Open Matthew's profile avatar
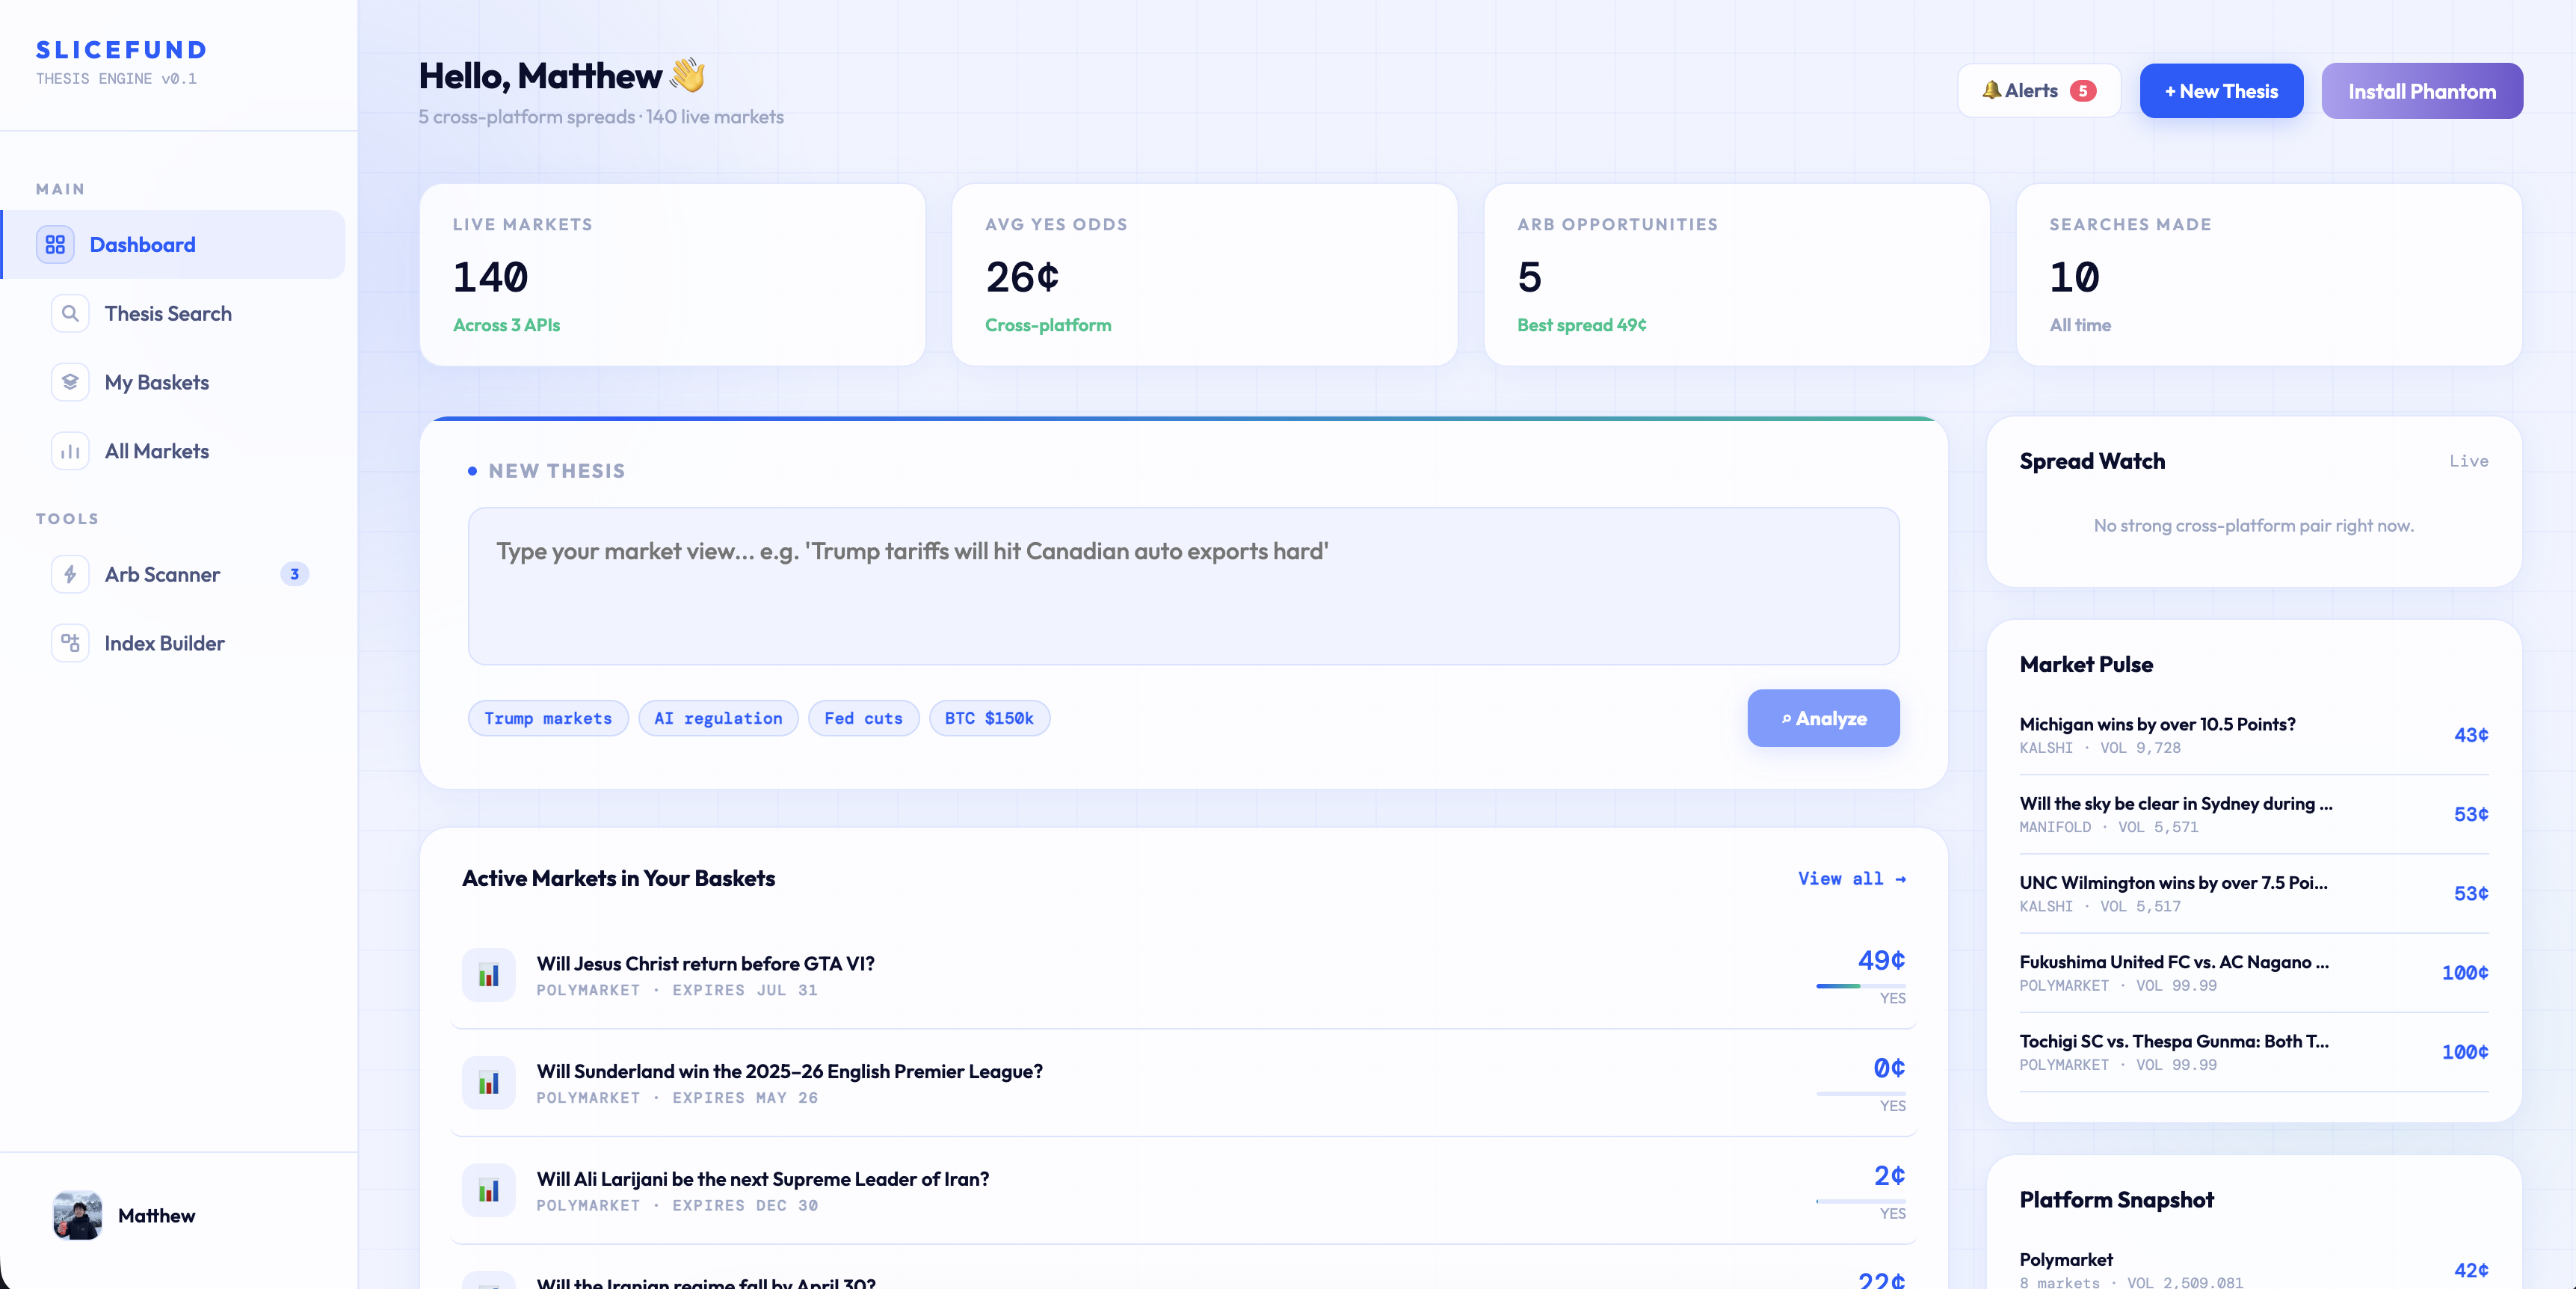Image resolution: width=2576 pixels, height=1289 pixels. [77, 1215]
